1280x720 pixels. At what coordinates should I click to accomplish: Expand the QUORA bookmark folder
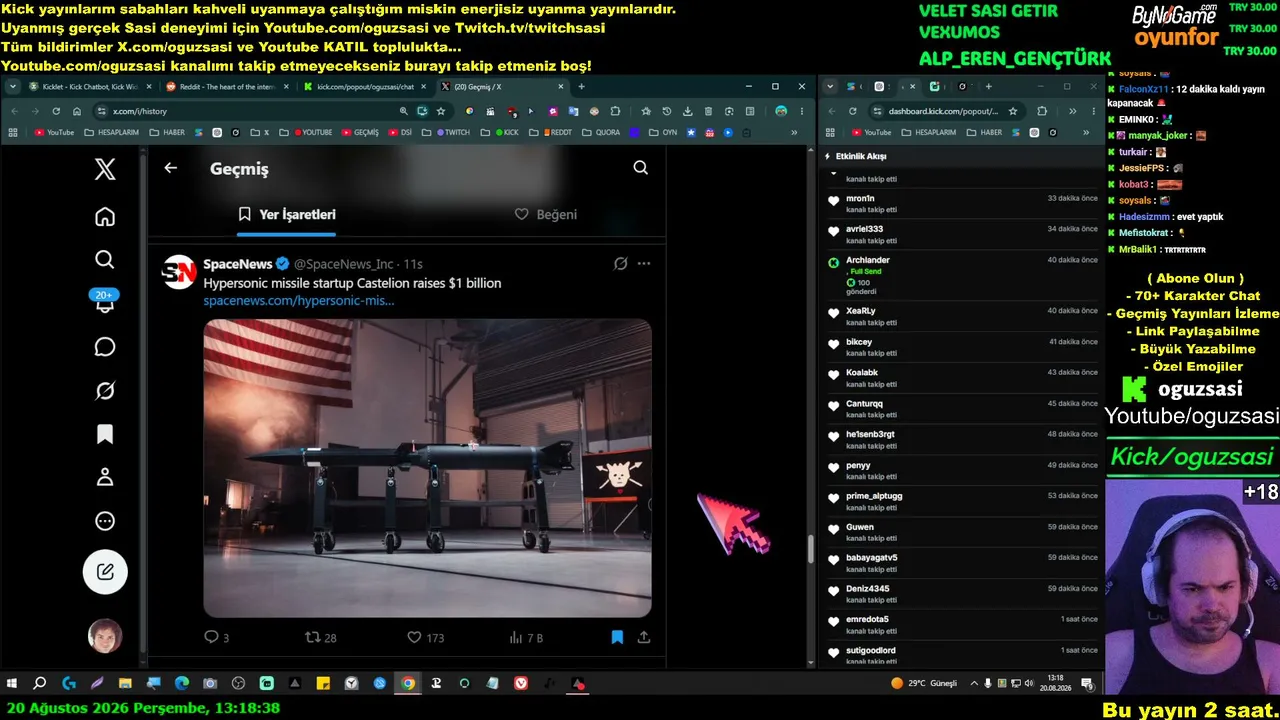coord(600,132)
